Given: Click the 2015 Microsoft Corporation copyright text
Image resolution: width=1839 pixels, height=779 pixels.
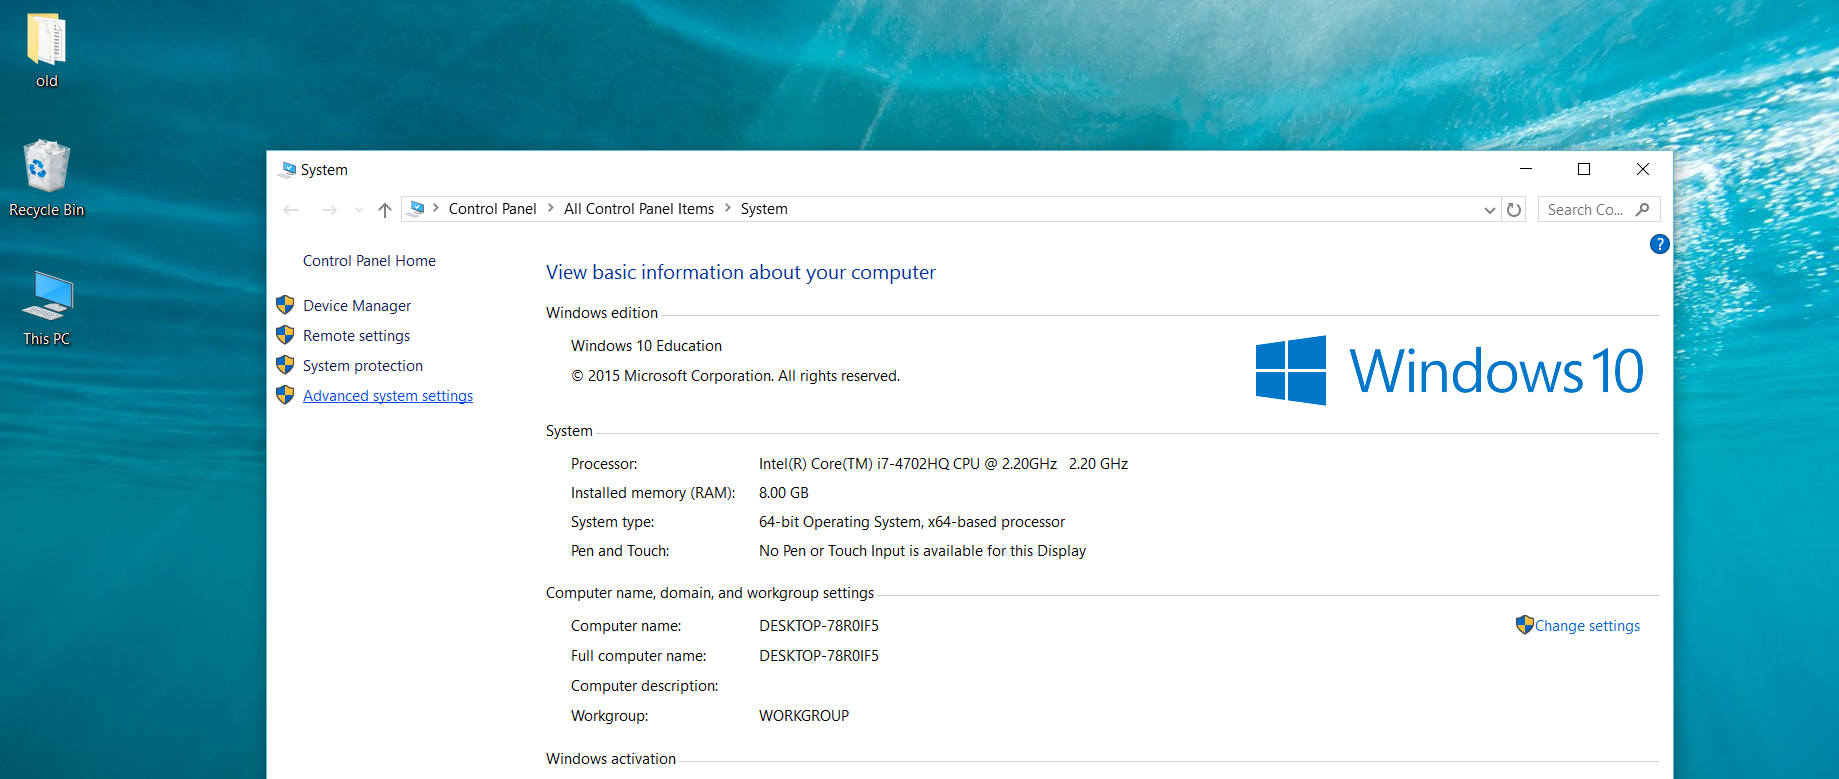Looking at the screenshot, I should pyautogui.click(x=735, y=376).
